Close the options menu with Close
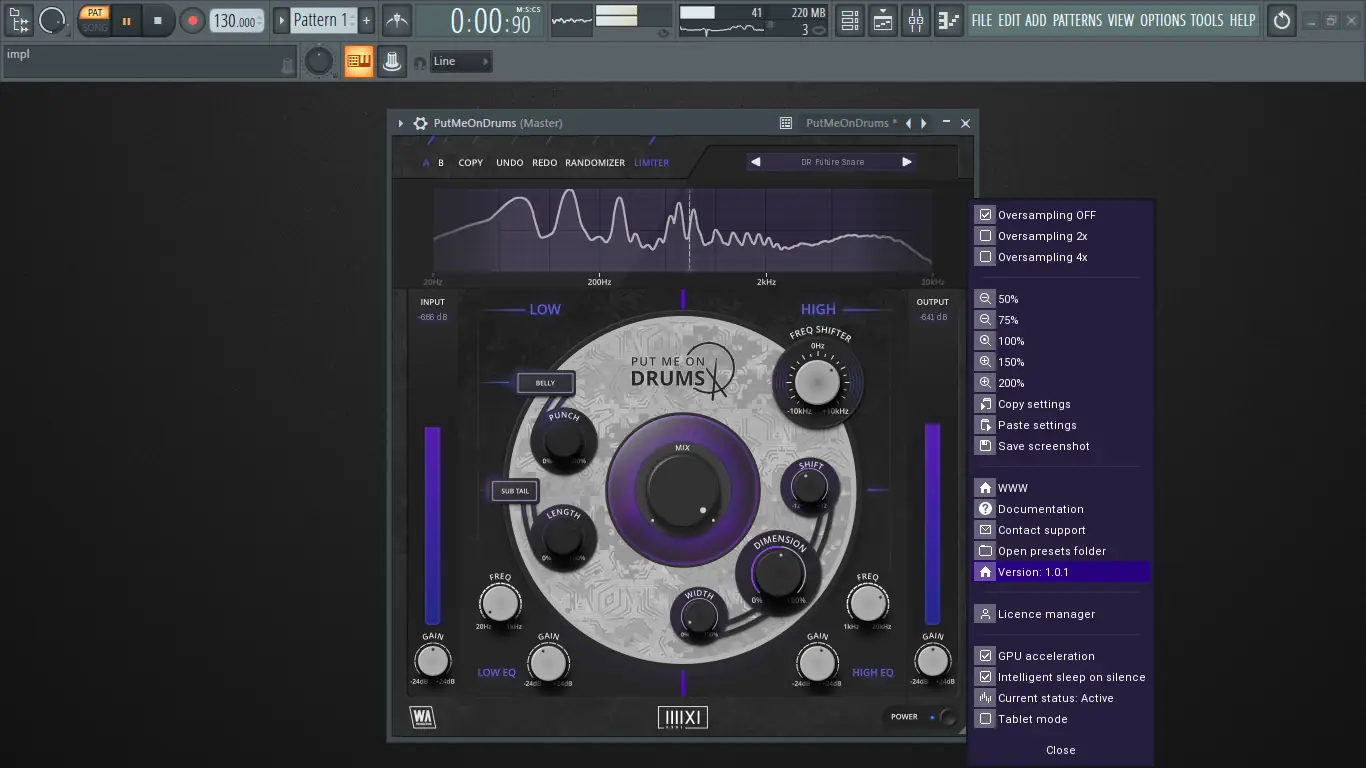 1061,750
